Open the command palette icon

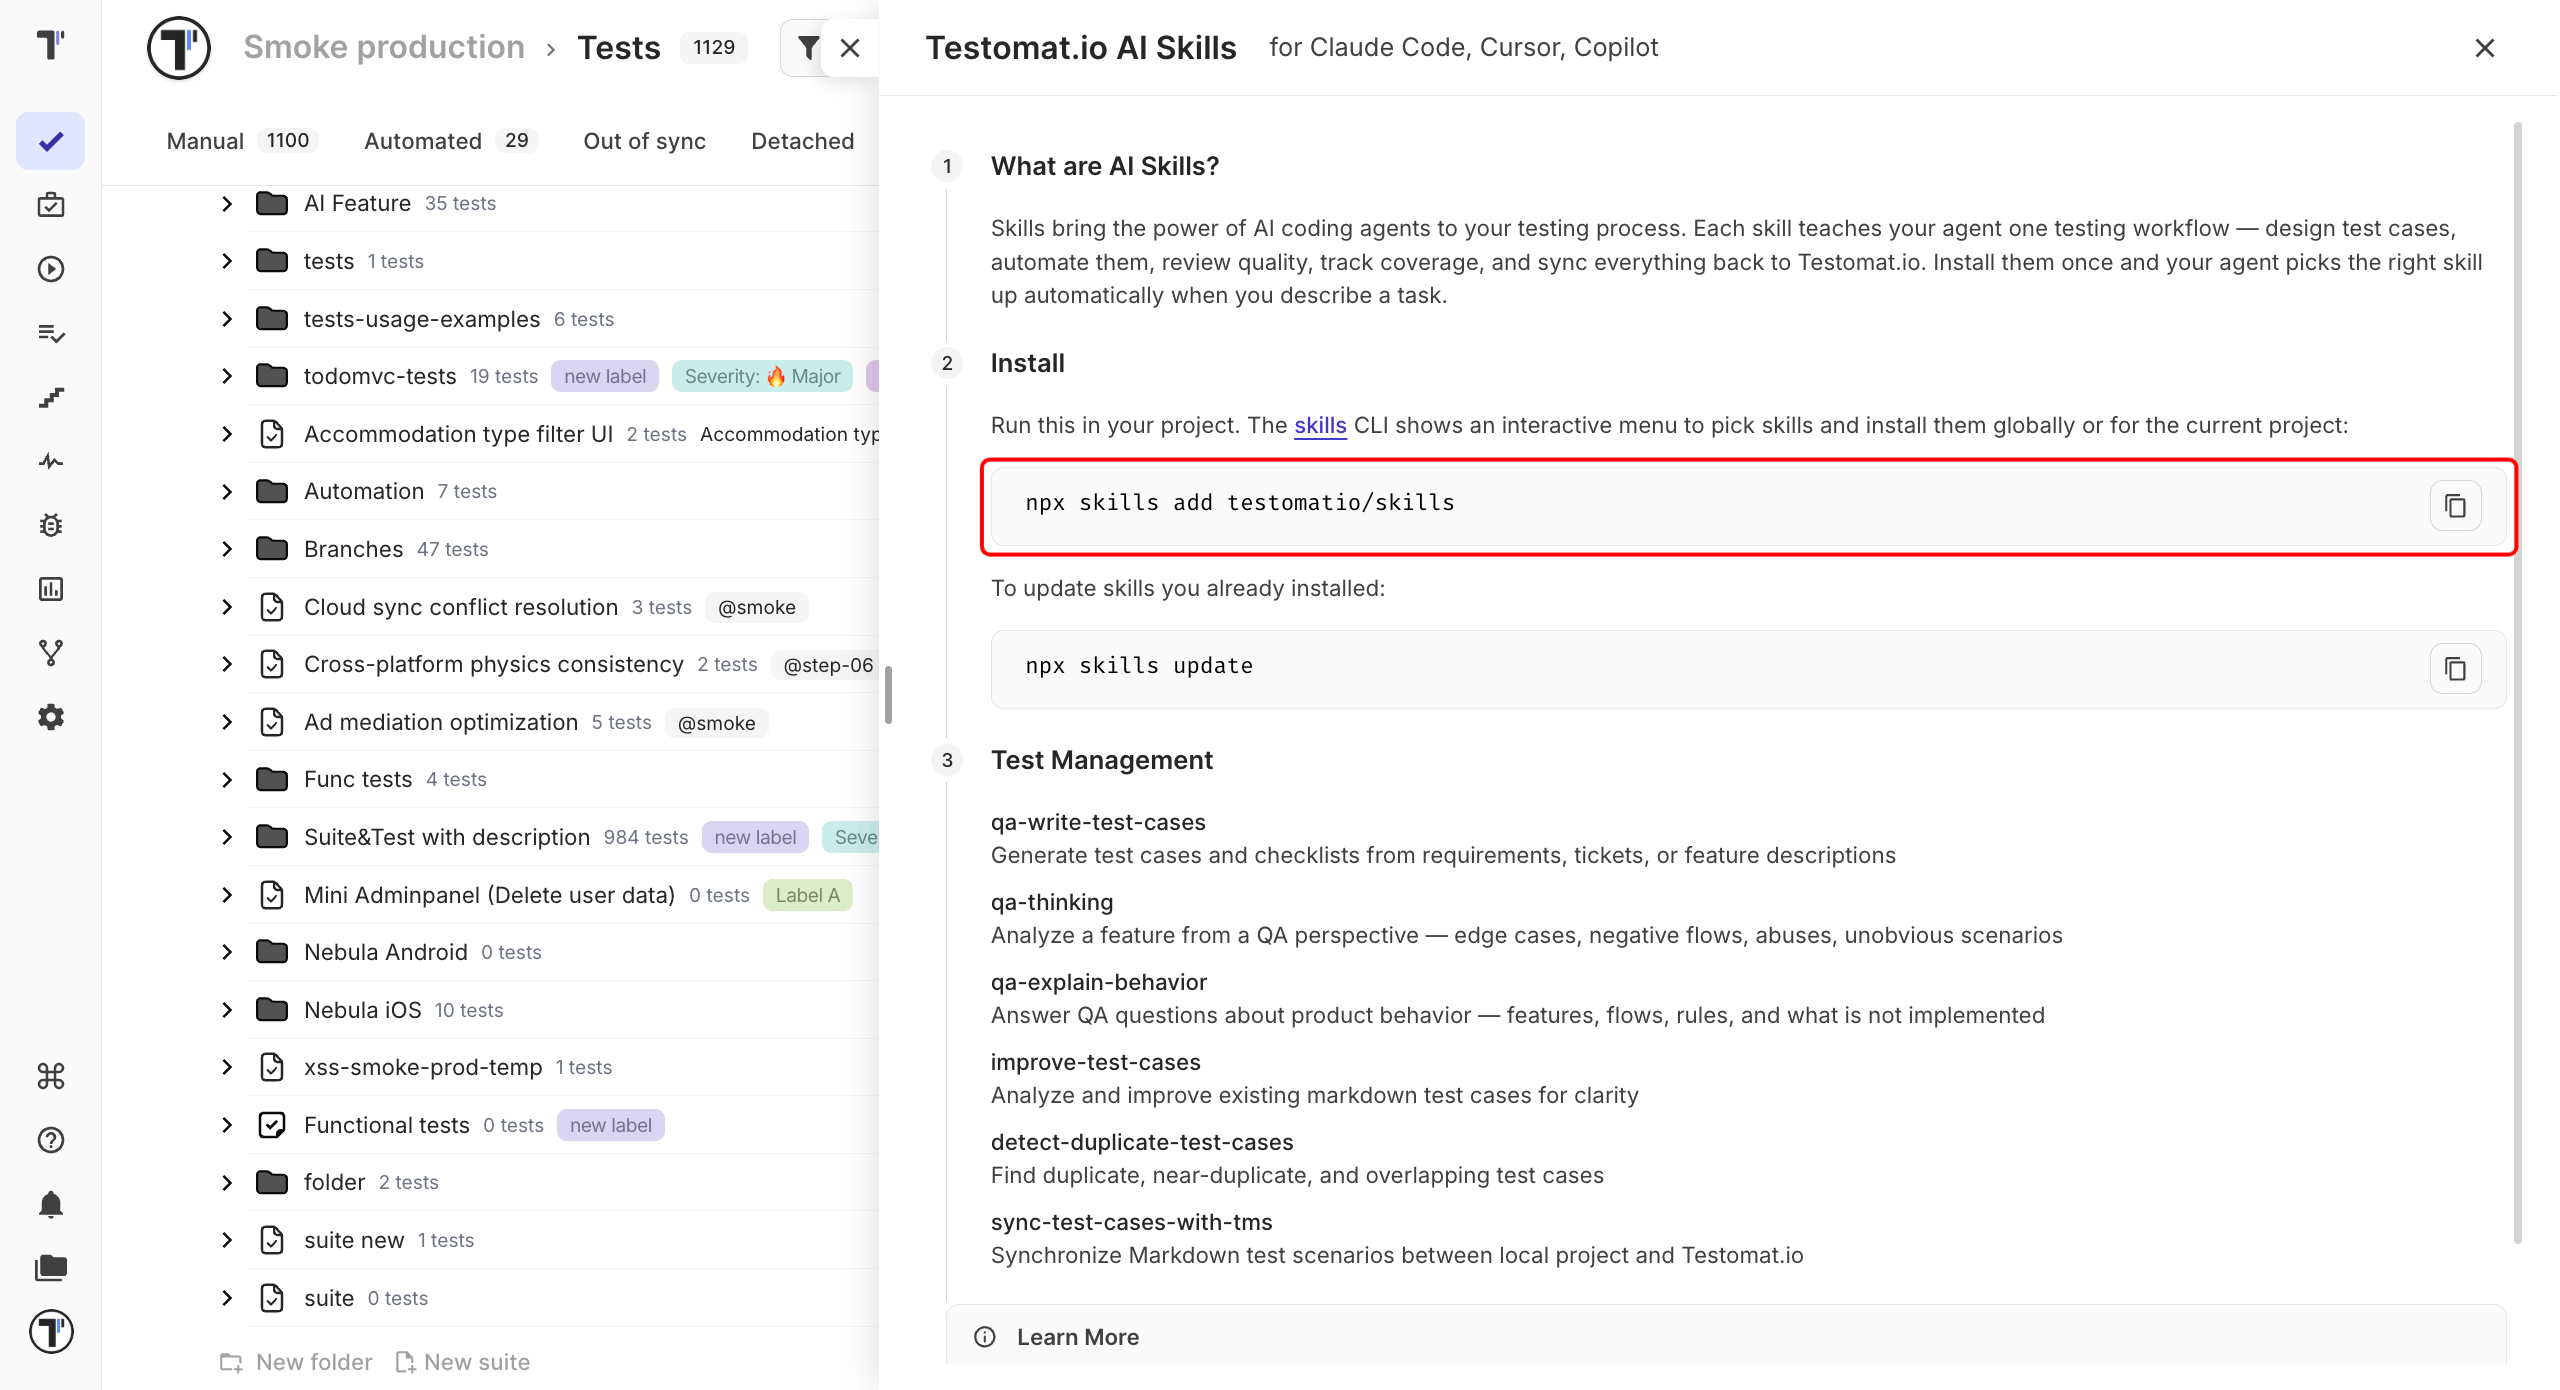click(x=50, y=1076)
